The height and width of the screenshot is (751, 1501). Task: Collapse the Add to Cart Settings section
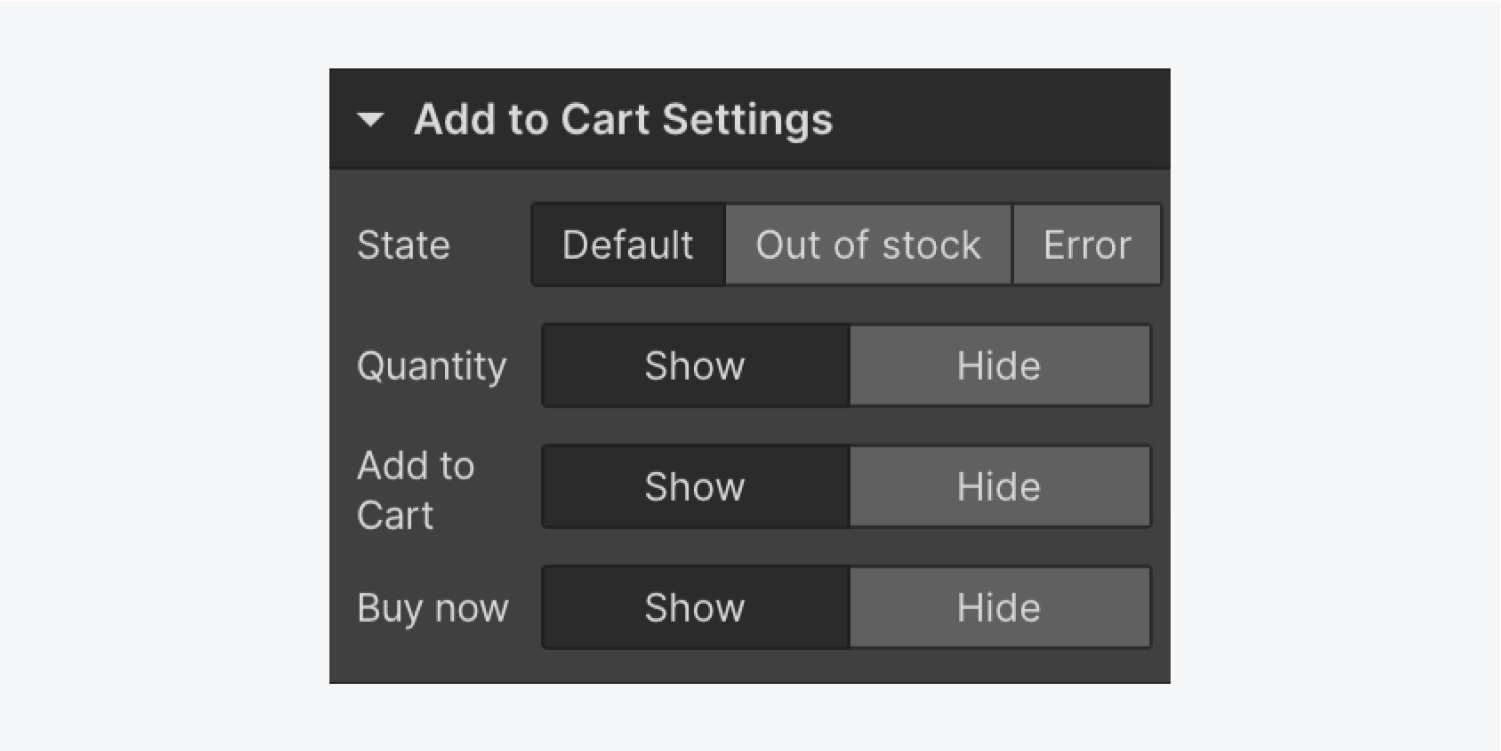[x=371, y=120]
